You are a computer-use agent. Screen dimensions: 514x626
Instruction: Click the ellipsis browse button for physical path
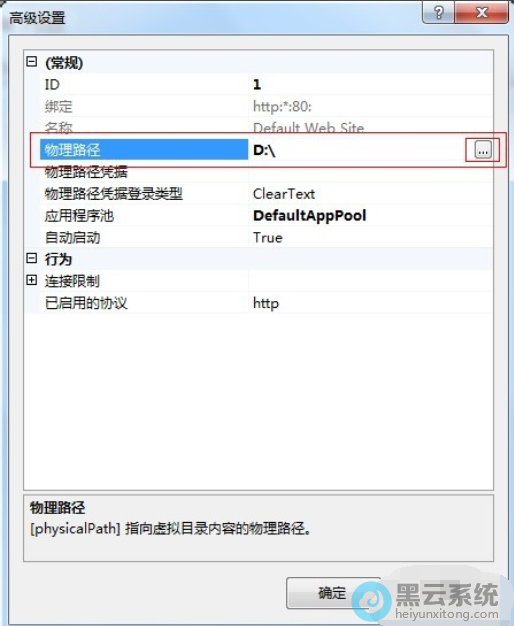(x=483, y=151)
